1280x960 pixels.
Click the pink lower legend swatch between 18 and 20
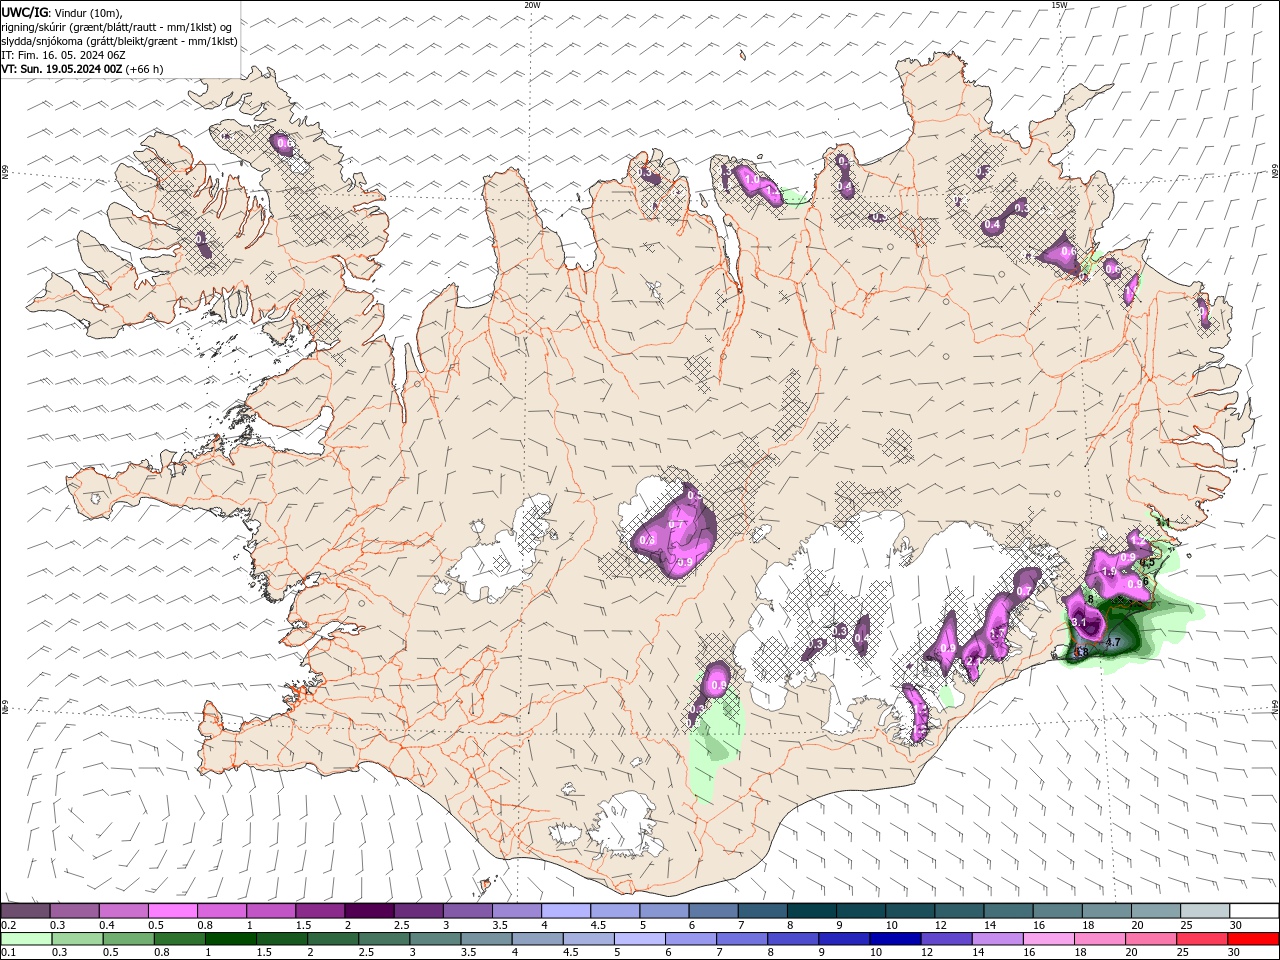pos(1099,939)
